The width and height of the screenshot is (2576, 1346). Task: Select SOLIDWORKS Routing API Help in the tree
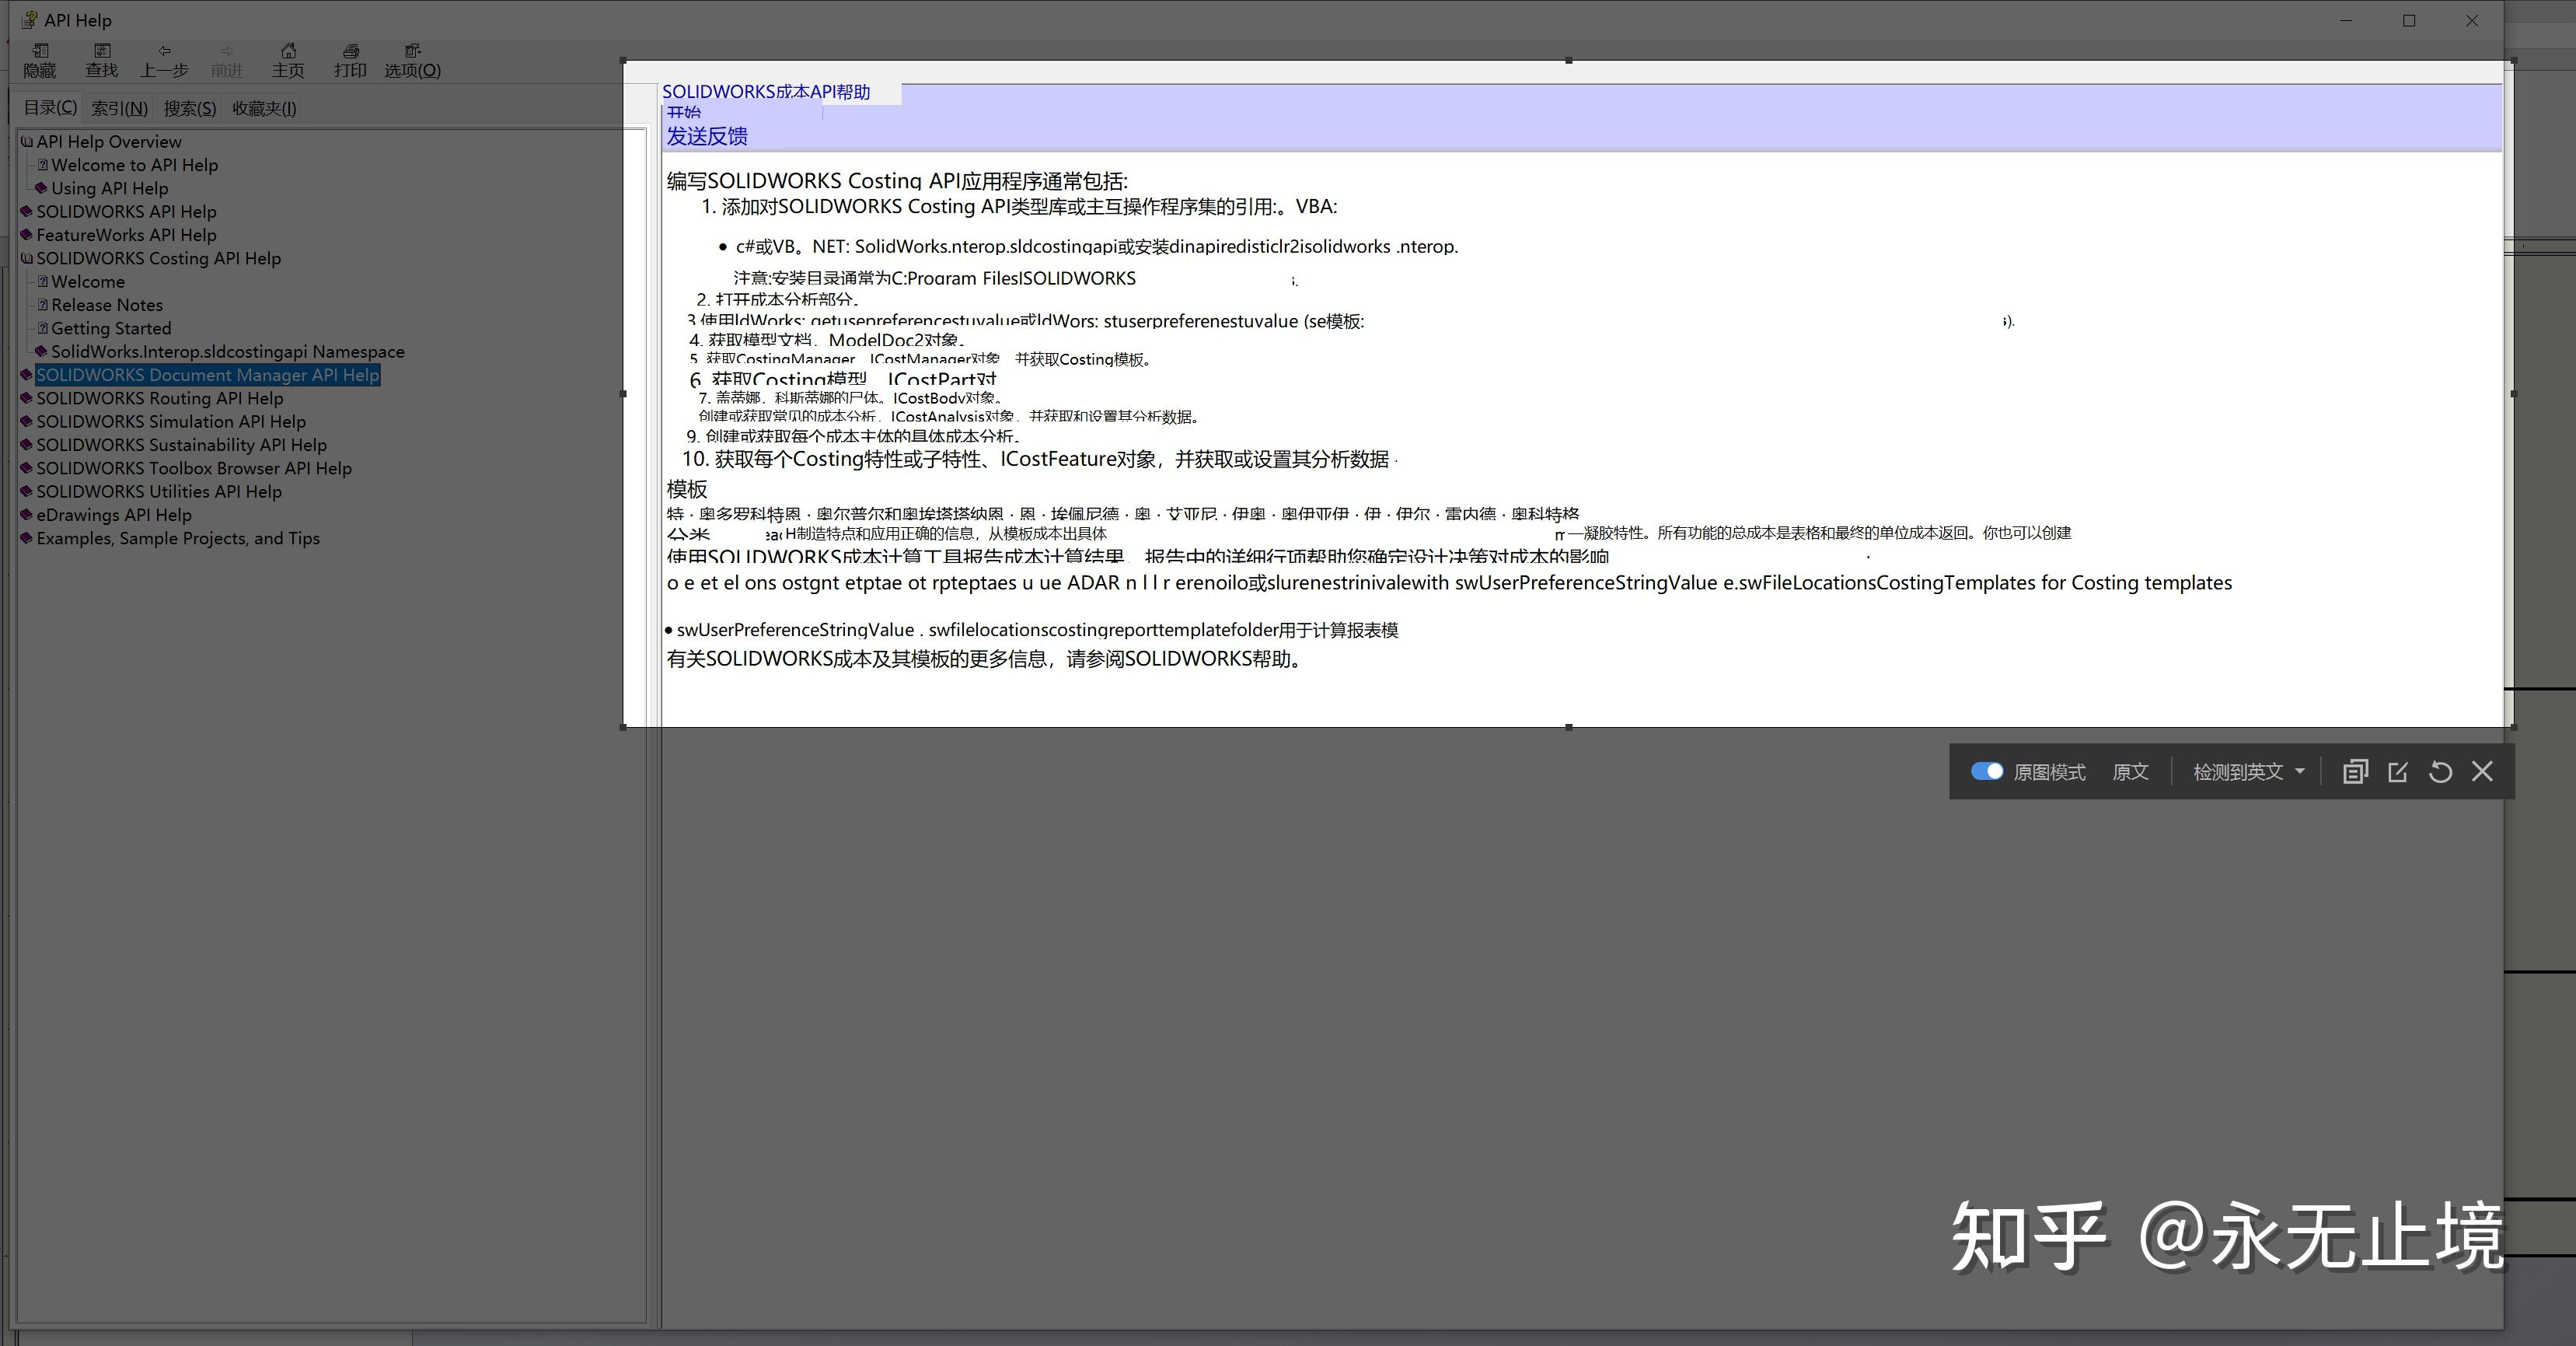(x=159, y=398)
